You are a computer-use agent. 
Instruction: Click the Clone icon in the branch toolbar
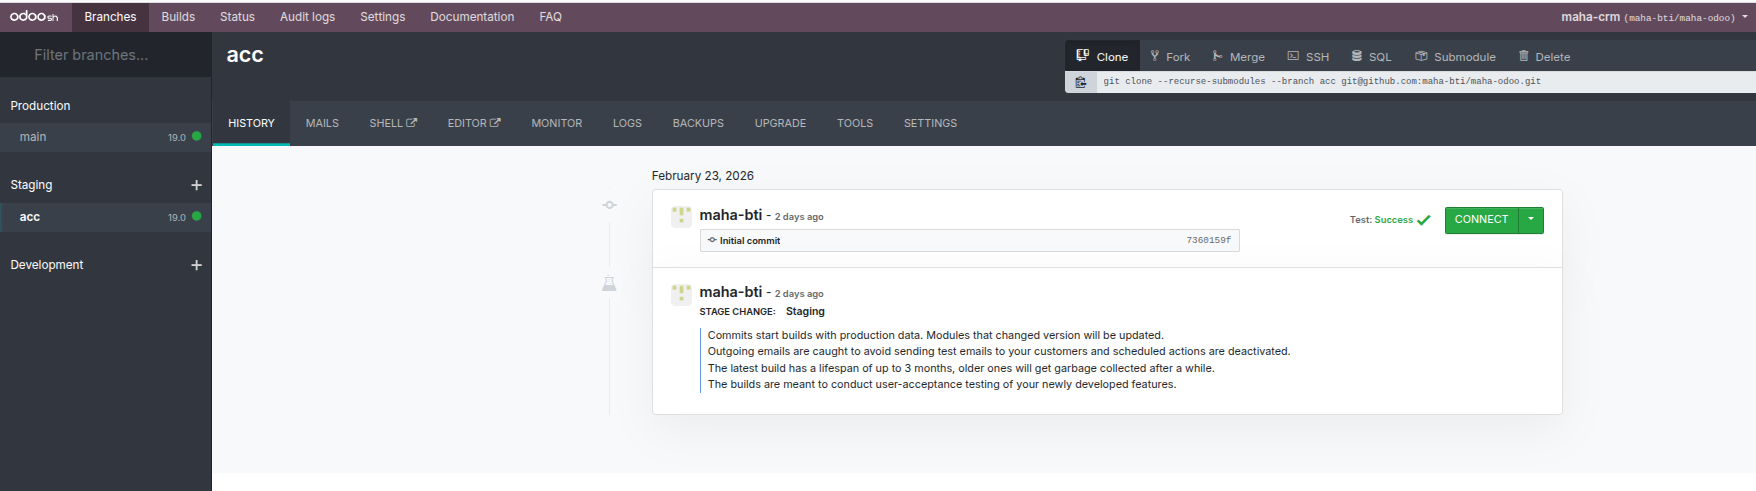pos(1082,56)
